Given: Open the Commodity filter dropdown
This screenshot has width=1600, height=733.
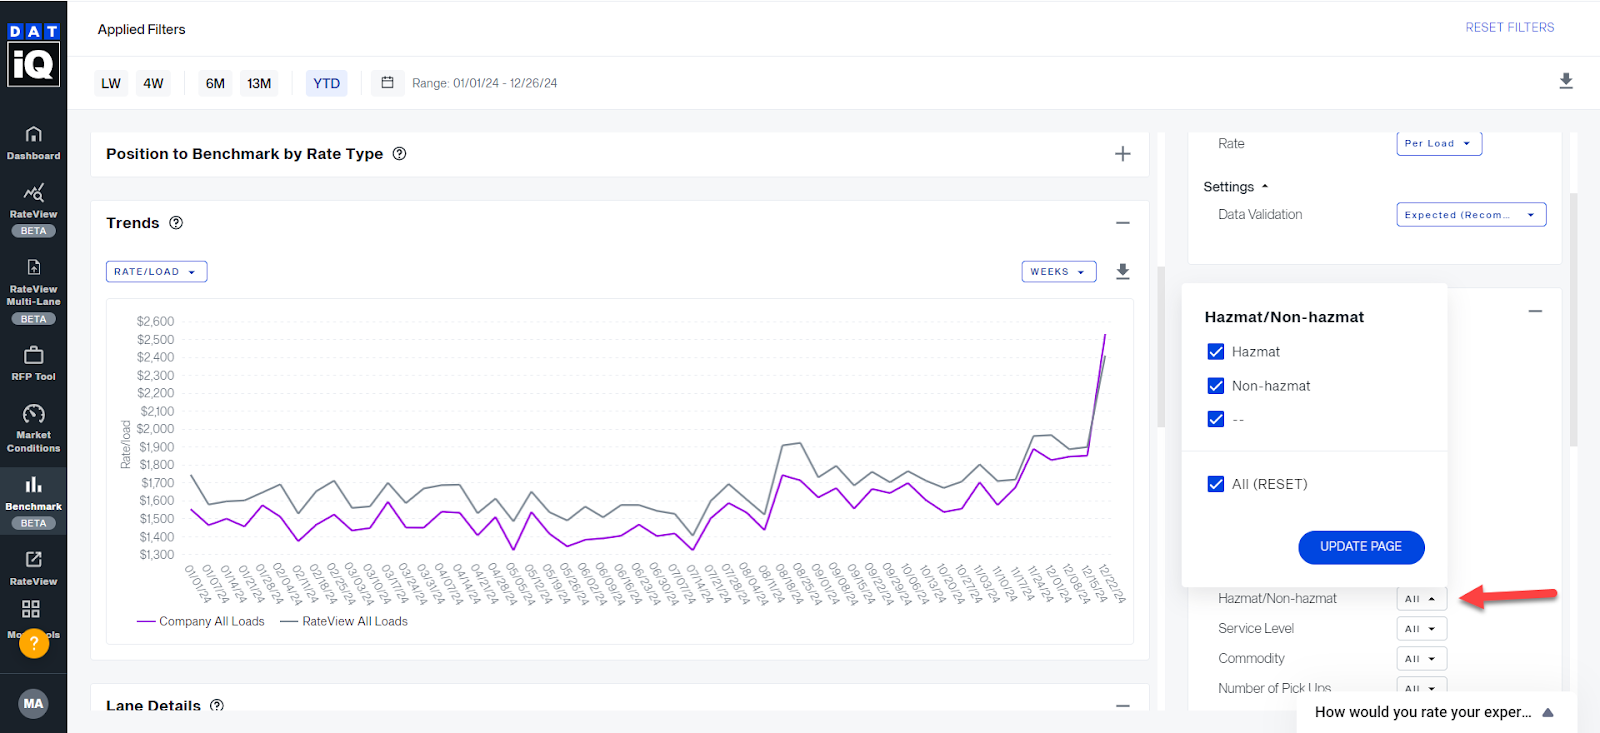Looking at the screenshot, I should coord(1421,659).
